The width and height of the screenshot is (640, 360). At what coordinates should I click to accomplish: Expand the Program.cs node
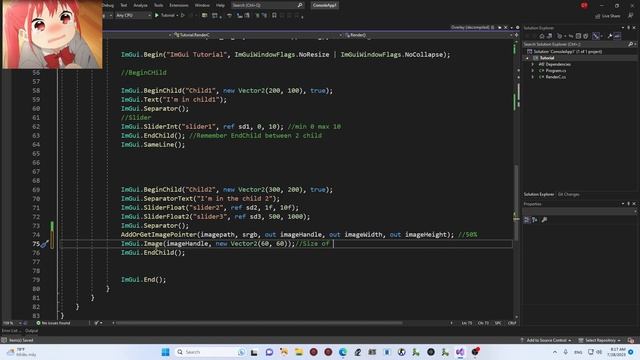(x=532, y=71)
